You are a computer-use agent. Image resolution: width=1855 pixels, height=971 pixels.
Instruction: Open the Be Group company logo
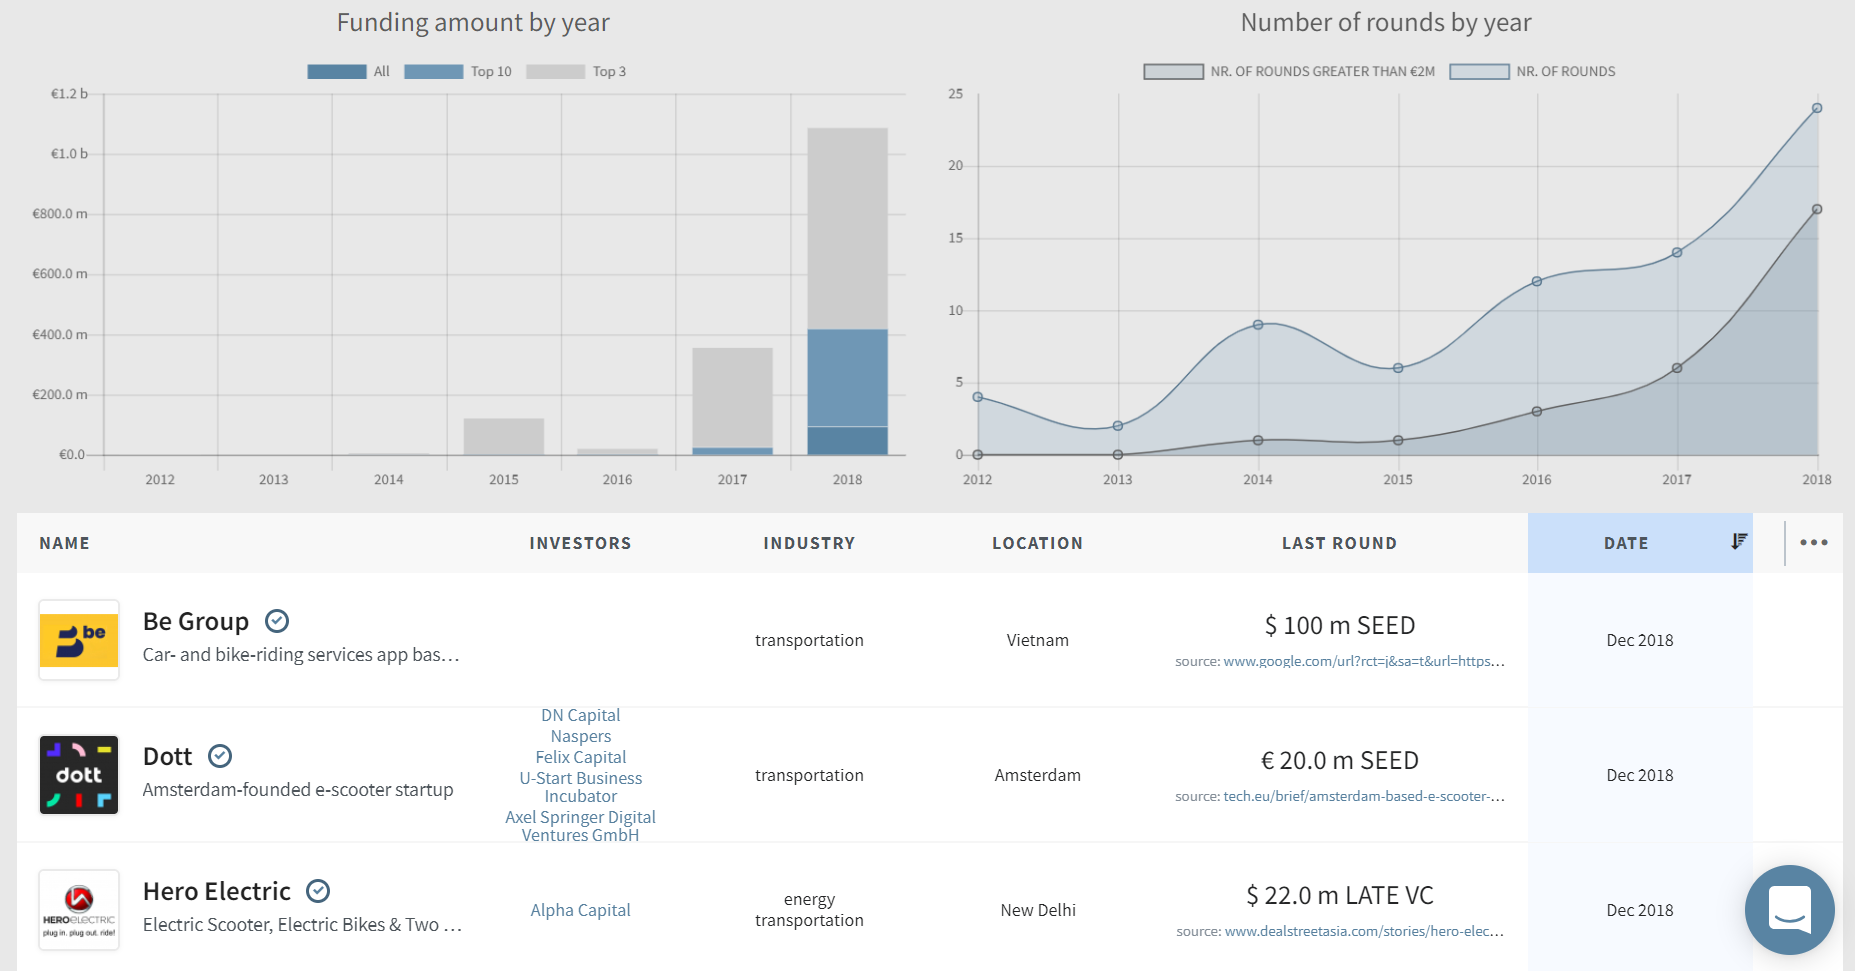click(x=79, y=640)
